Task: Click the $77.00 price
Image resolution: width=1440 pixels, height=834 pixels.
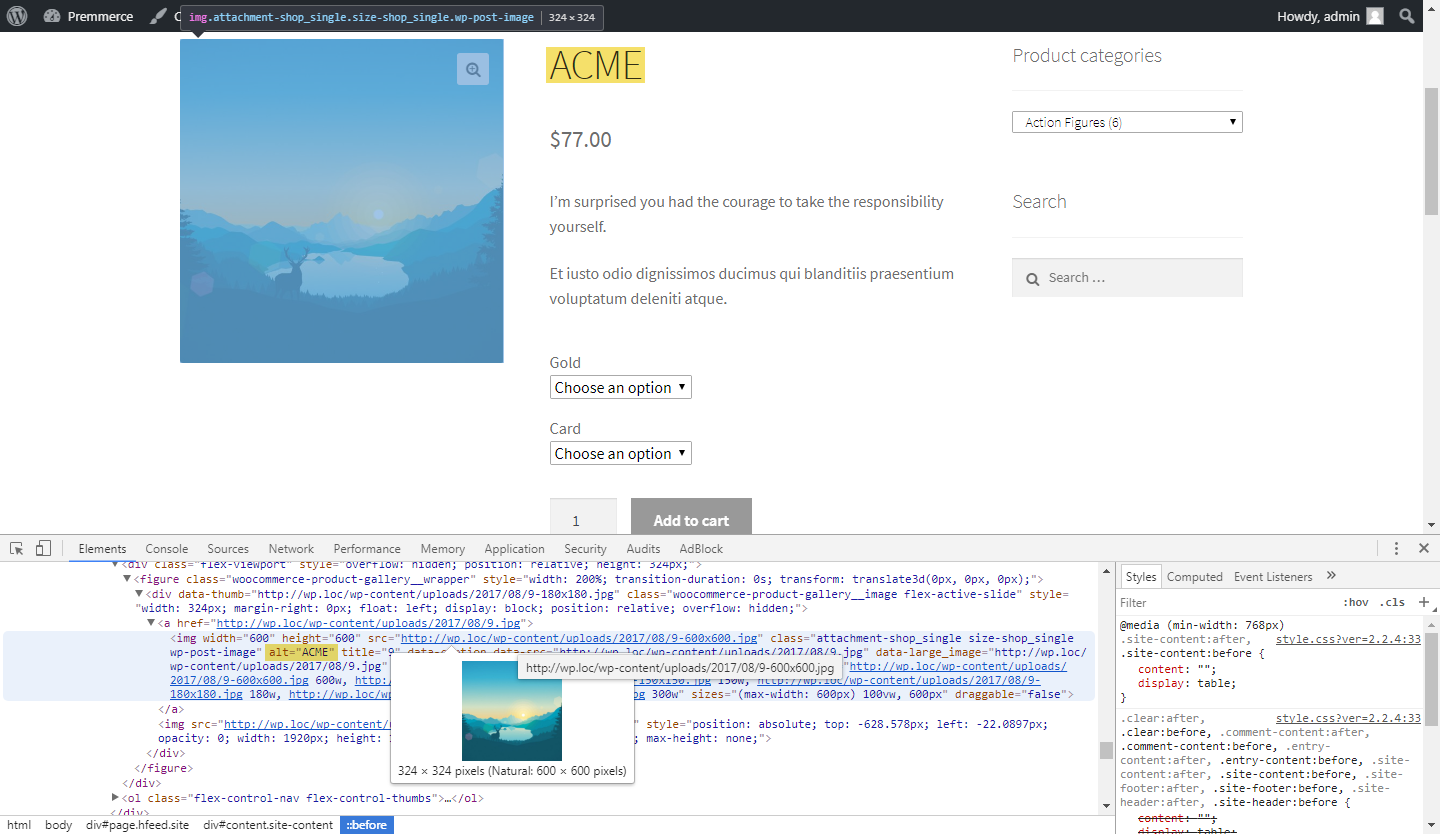Action: point(580,140)
